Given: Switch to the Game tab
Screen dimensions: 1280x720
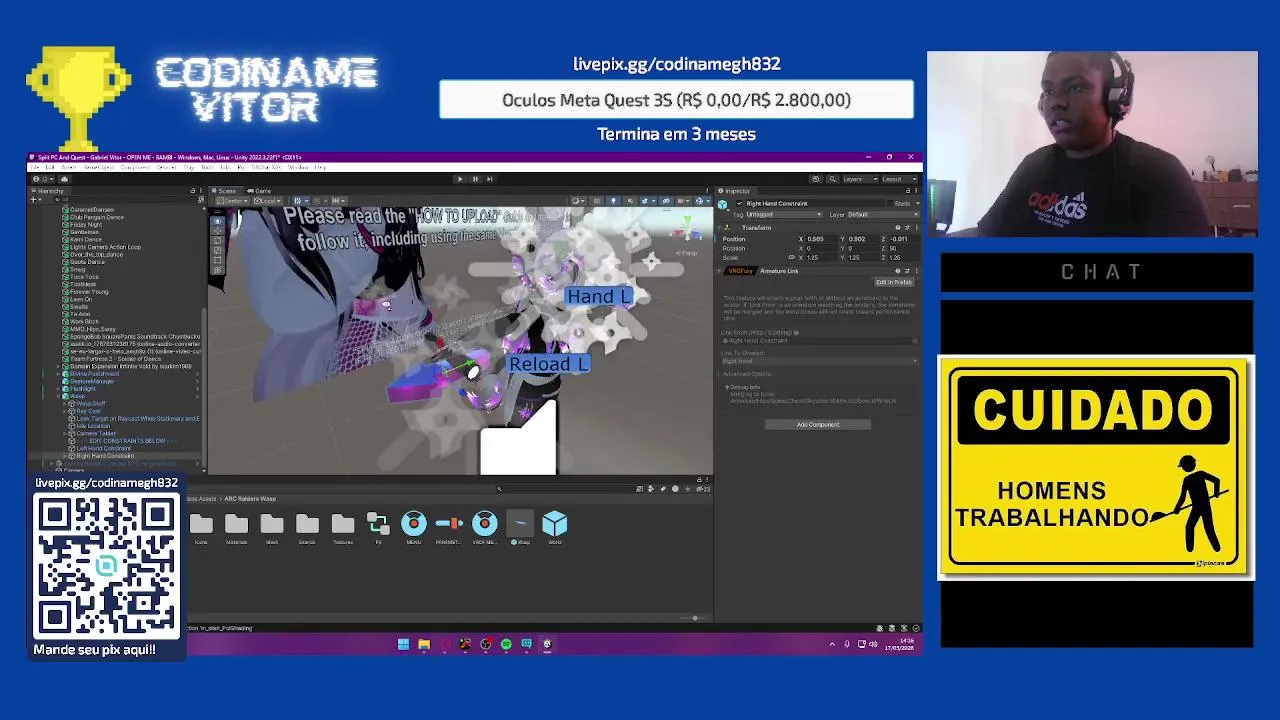Looking at the screenshot, I should [x=259, y=190].
